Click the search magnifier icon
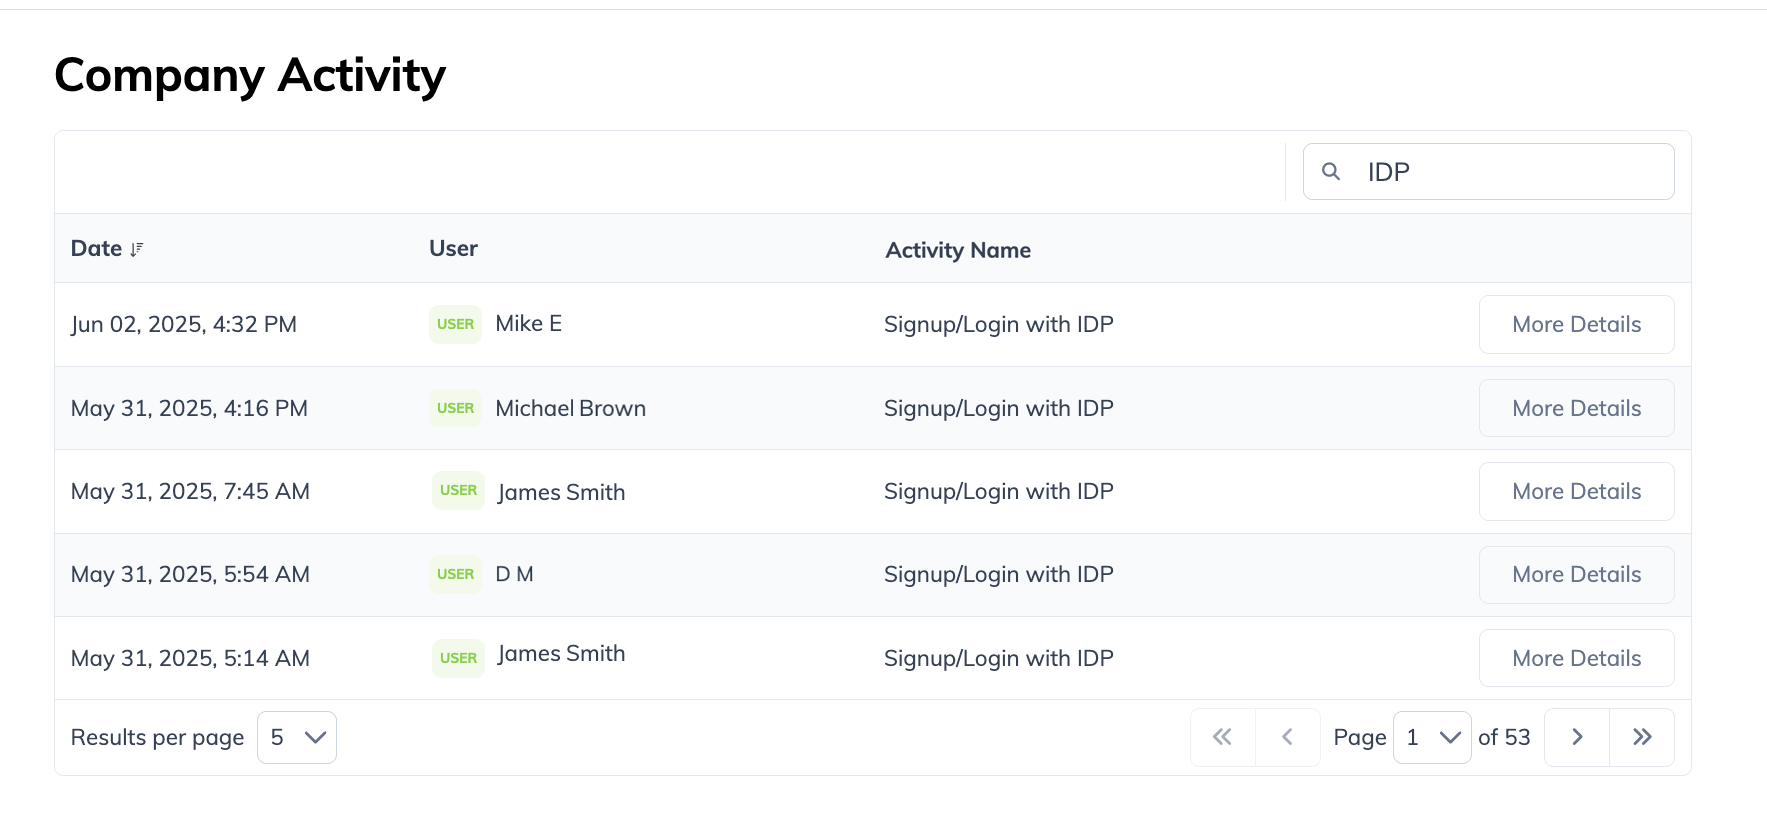Image resolution: width=1767 pixels, height=815 pixels. (x=1331, y=171)
